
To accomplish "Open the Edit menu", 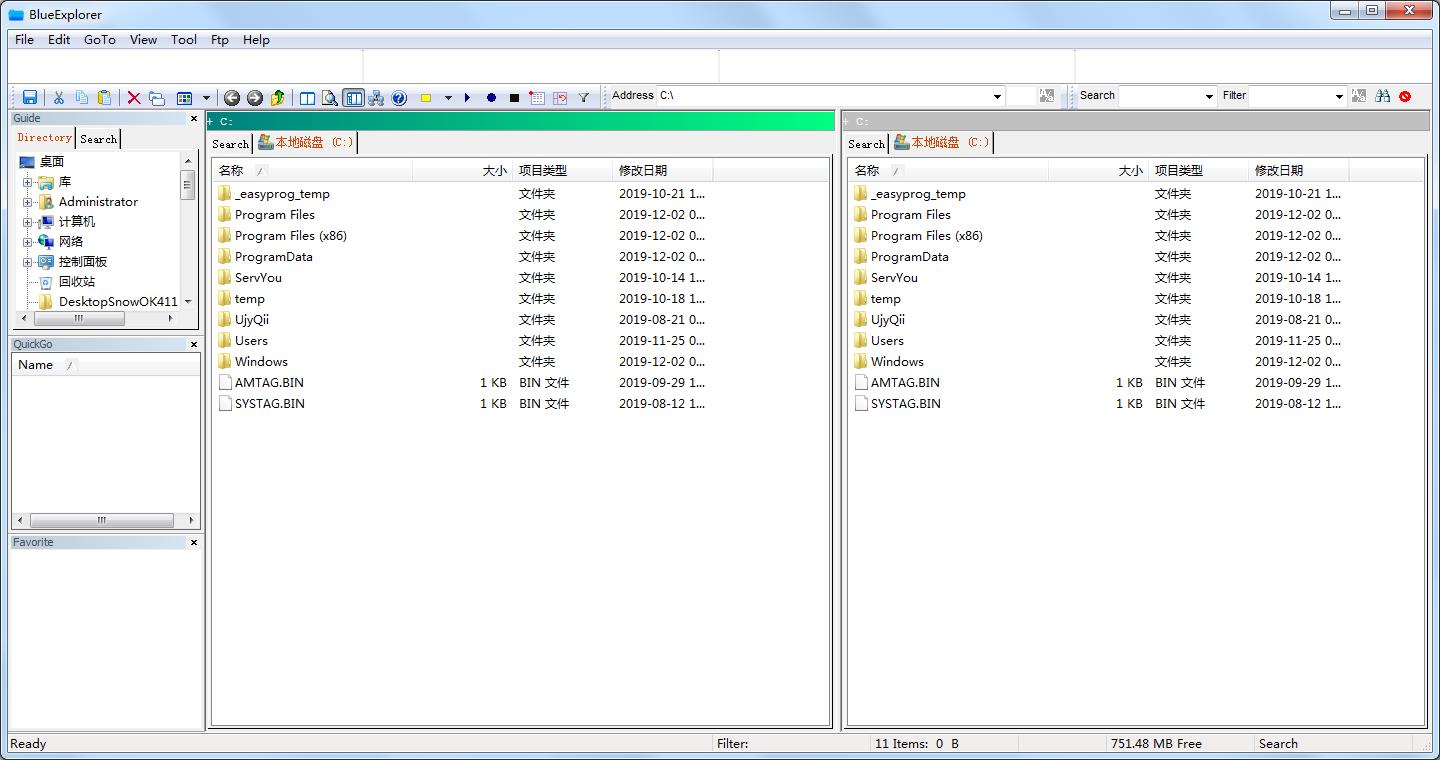I will (x=59, y=40).
